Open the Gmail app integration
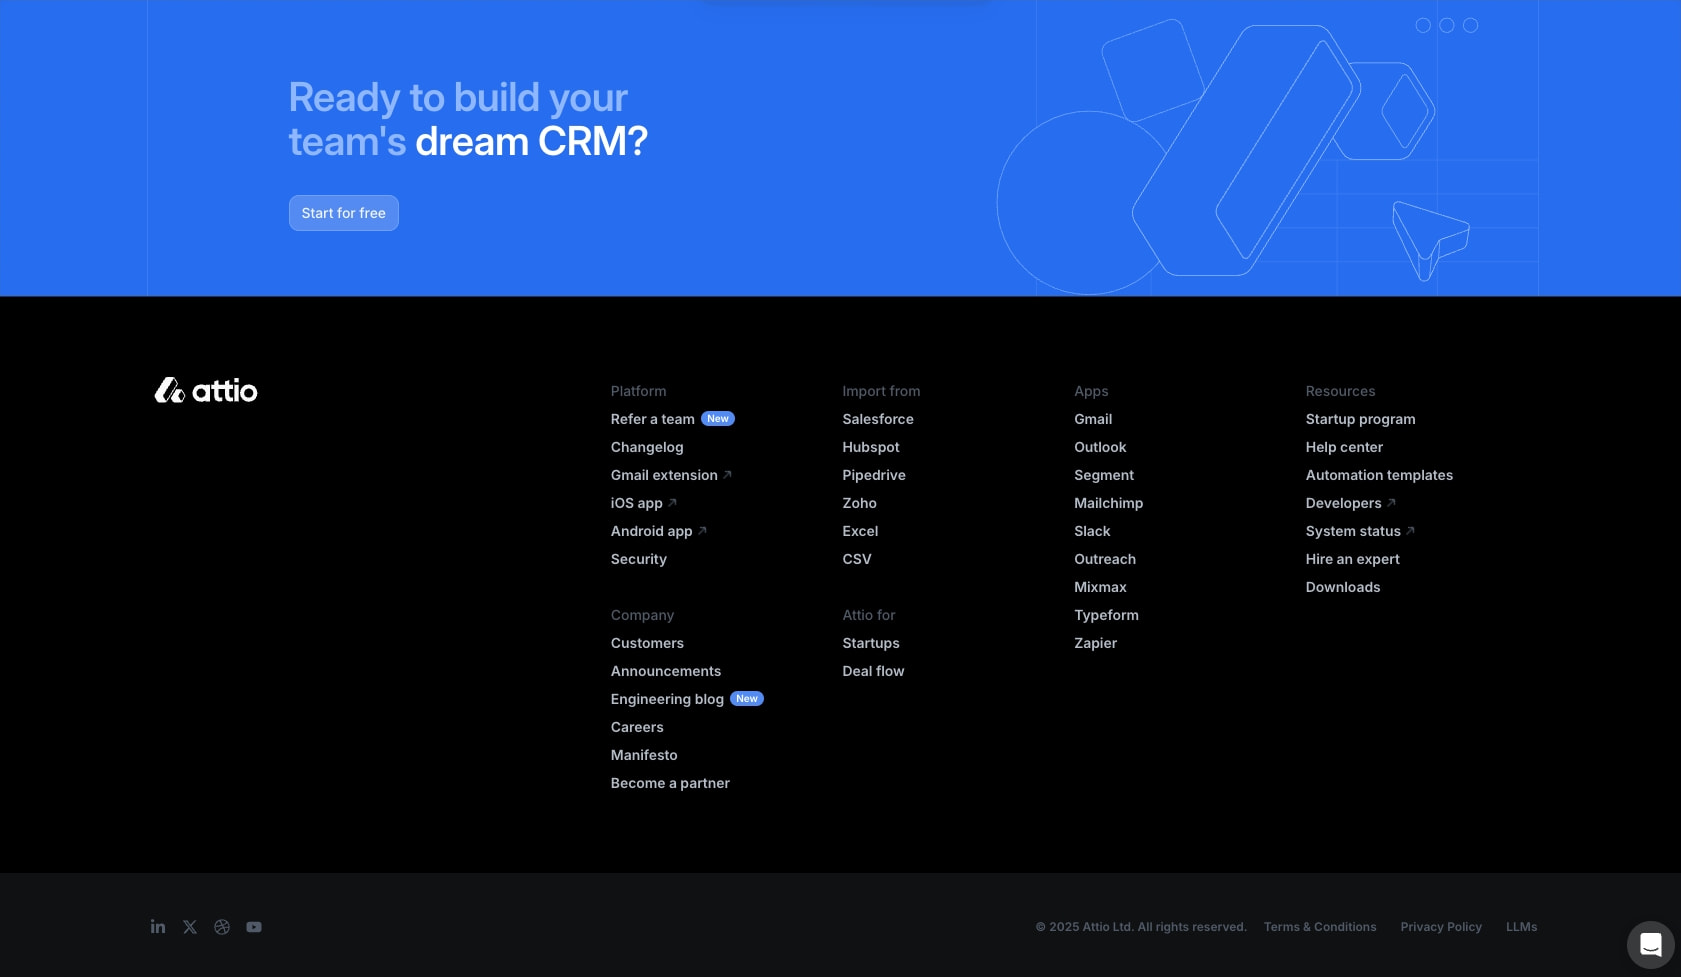 pos(1093,419)
